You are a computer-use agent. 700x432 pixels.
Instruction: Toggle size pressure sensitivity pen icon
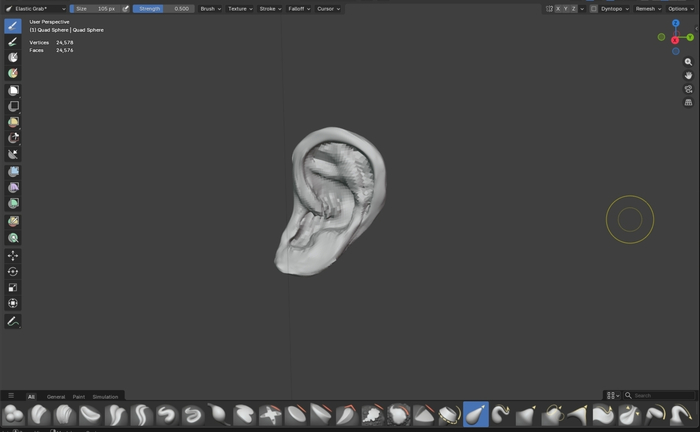pos(125,8)
